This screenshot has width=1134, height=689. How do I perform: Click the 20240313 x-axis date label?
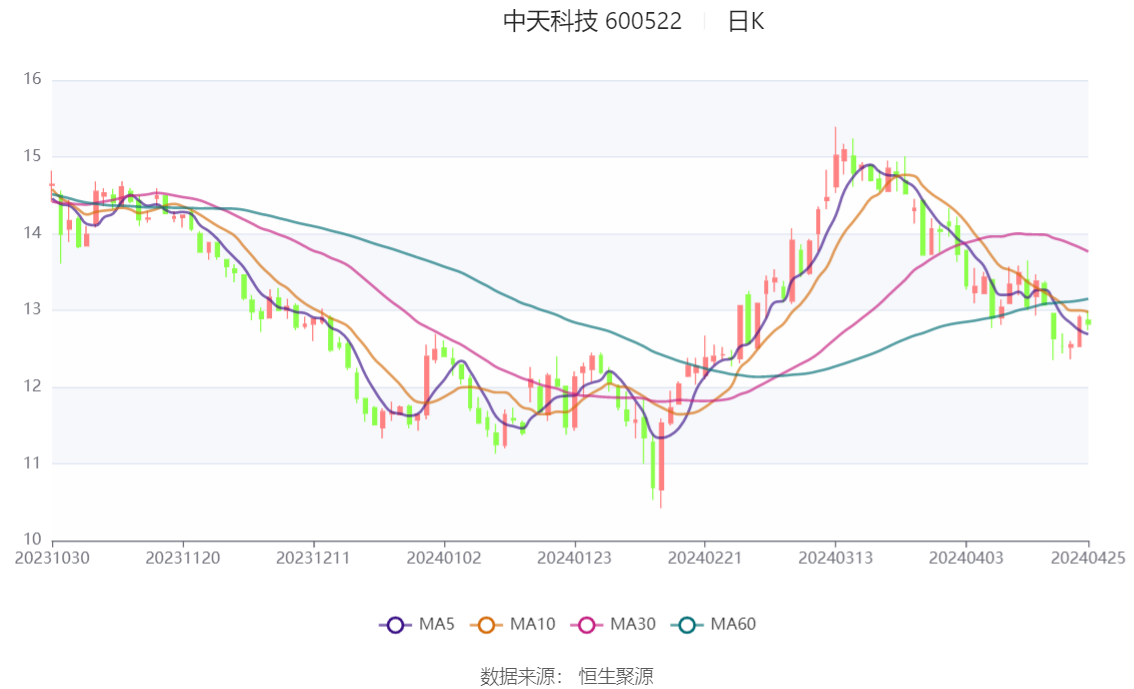[835, 558]
